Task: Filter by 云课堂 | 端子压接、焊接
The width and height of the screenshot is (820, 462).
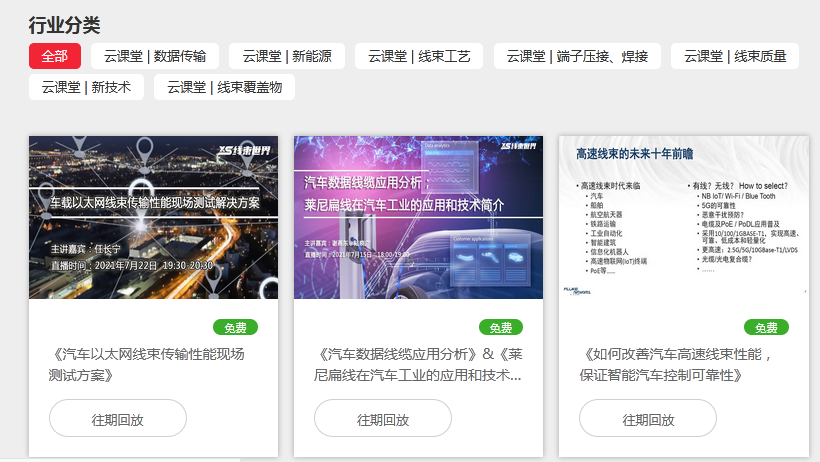Action: (577, 56)
